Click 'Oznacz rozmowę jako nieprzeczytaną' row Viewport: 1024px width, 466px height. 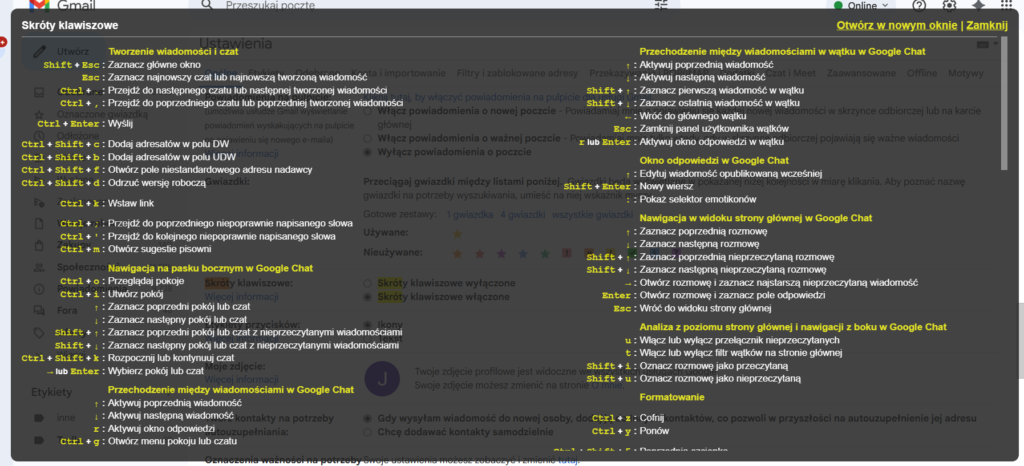pos(720,379)
